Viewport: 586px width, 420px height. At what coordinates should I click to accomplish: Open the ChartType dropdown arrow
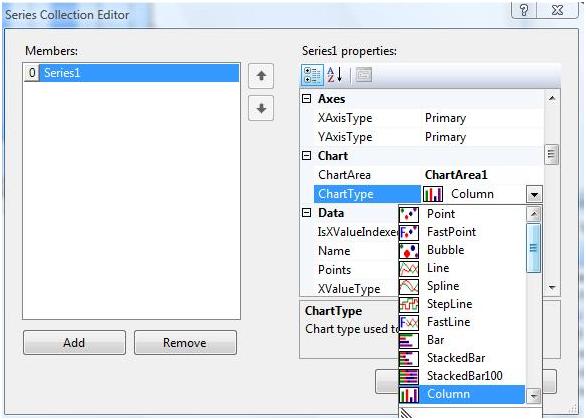[534, 194]
